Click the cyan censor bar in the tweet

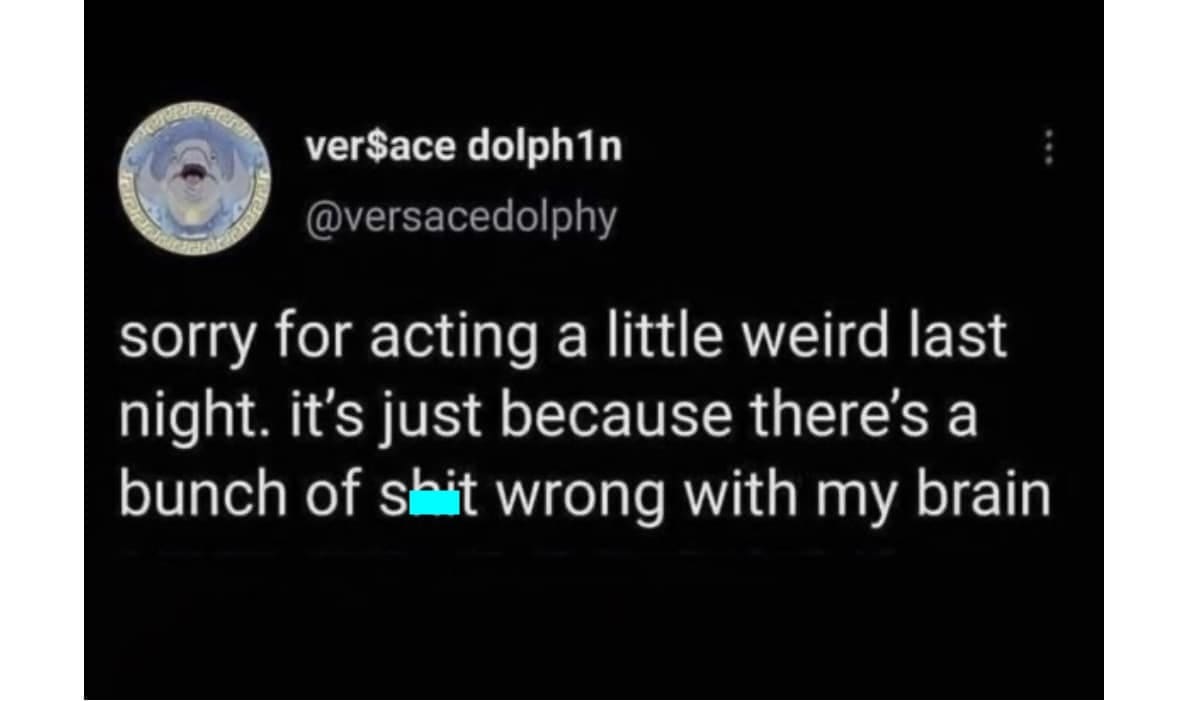pyautogui.click(x=434, y=500)
